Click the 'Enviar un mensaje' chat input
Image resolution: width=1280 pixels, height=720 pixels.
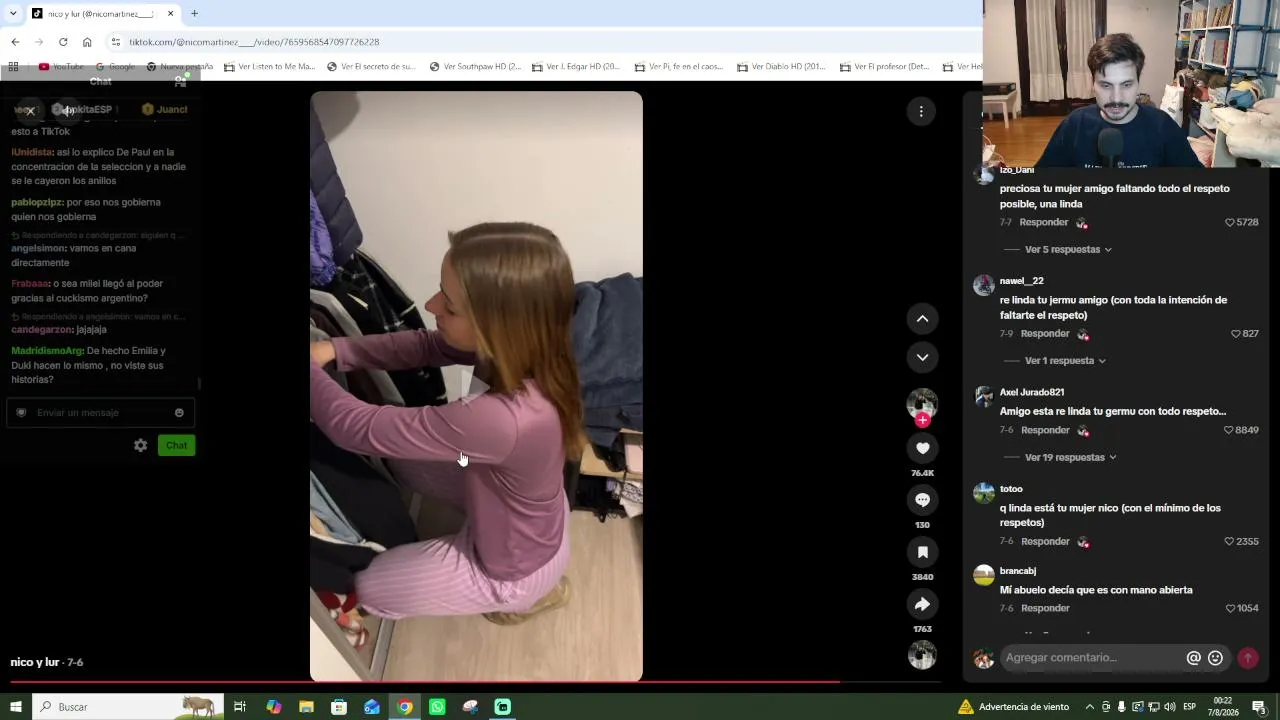point(100,413)
